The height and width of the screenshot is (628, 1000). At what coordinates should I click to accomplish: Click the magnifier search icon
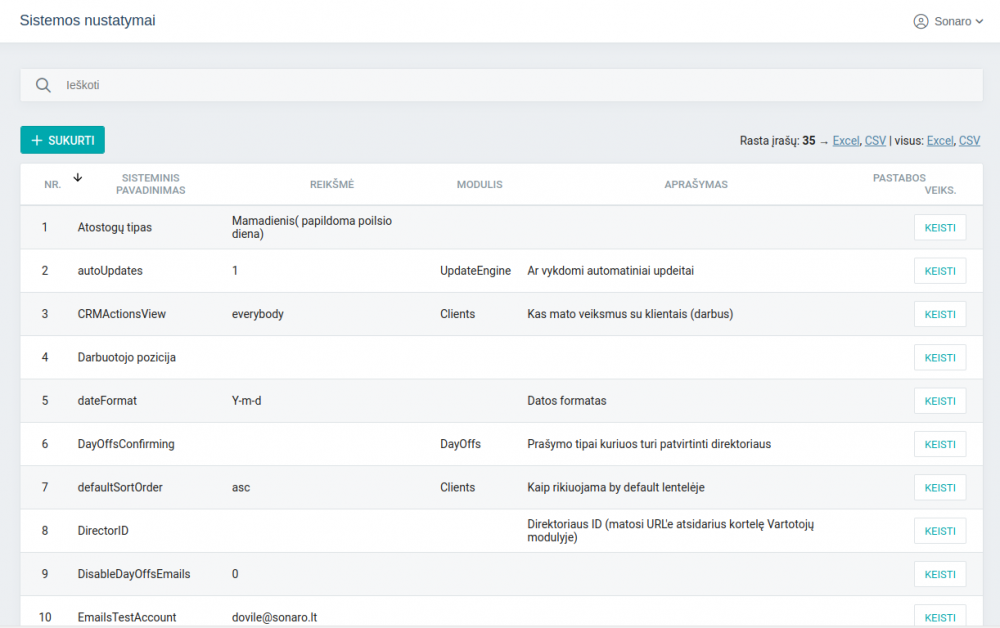coord(43,85)
